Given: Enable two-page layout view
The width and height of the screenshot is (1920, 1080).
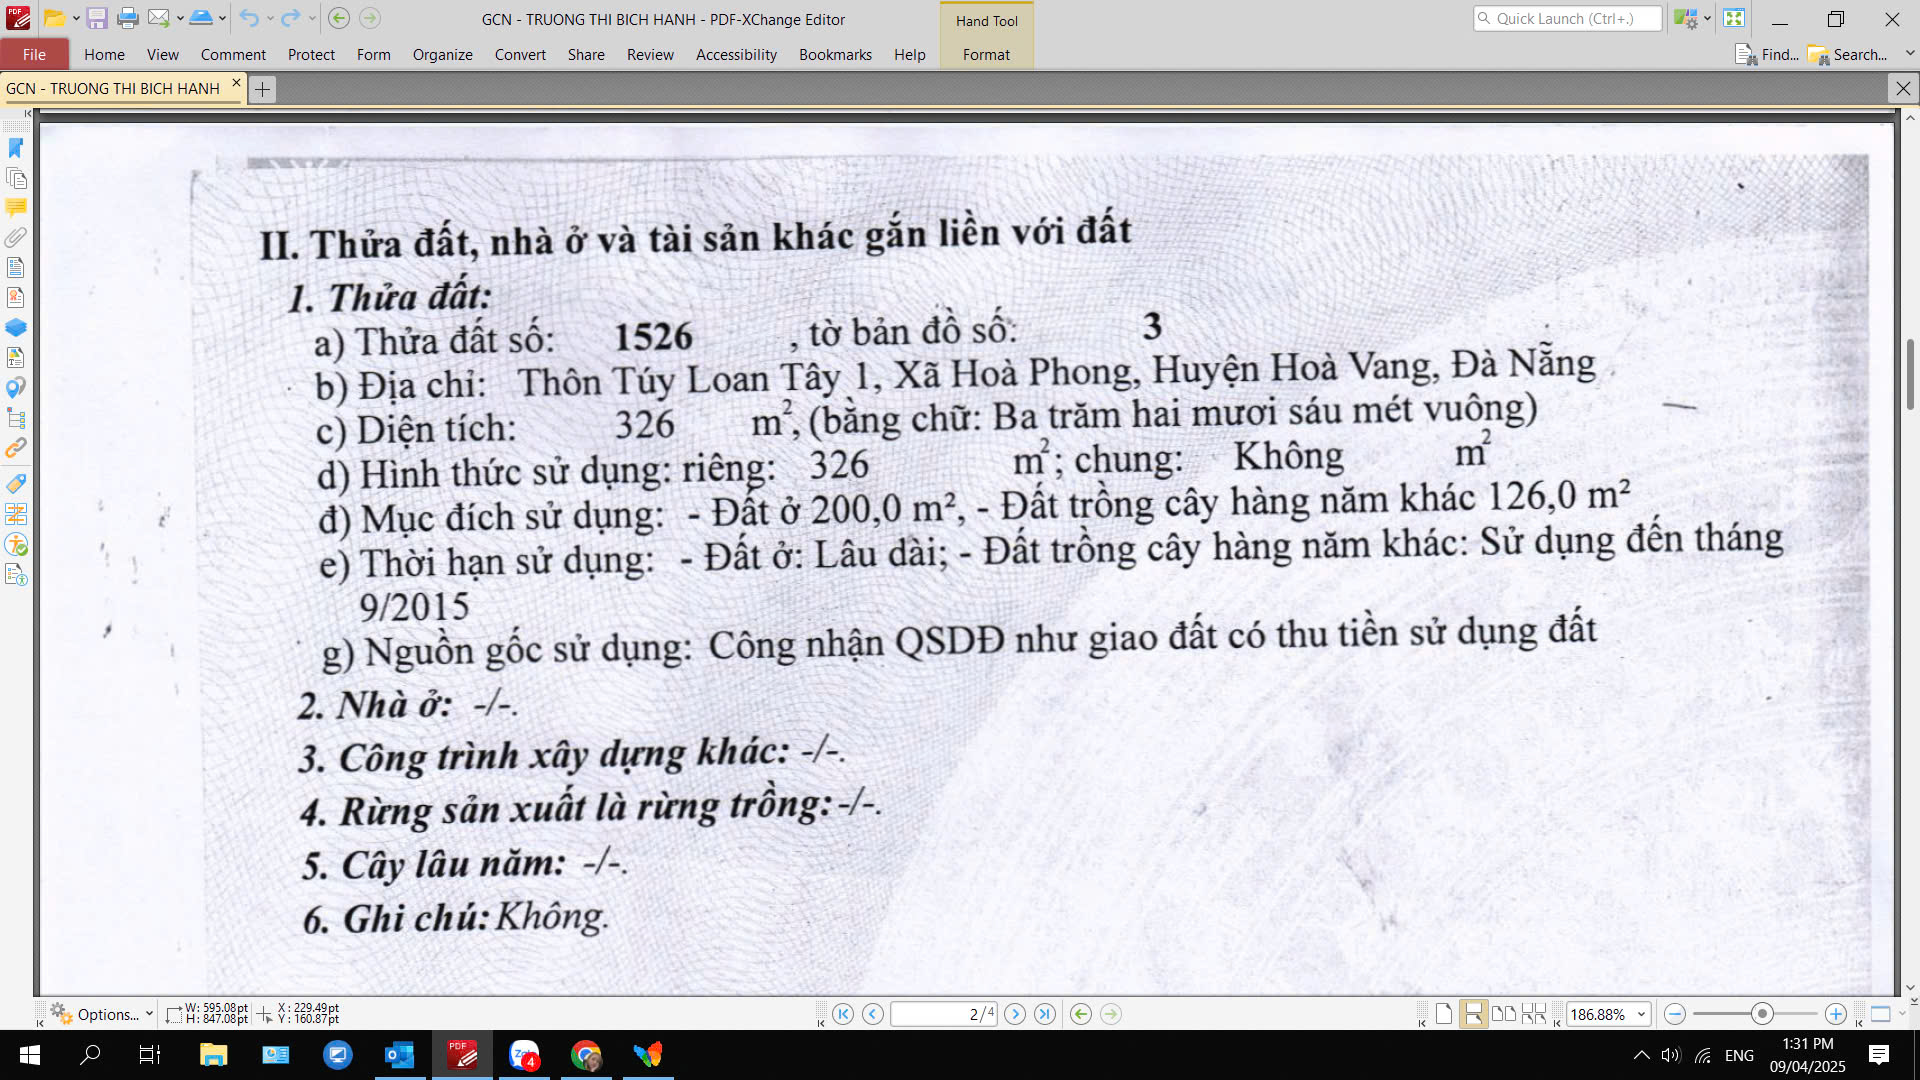Looking at the screenshot, I should pos(1503,1013).
